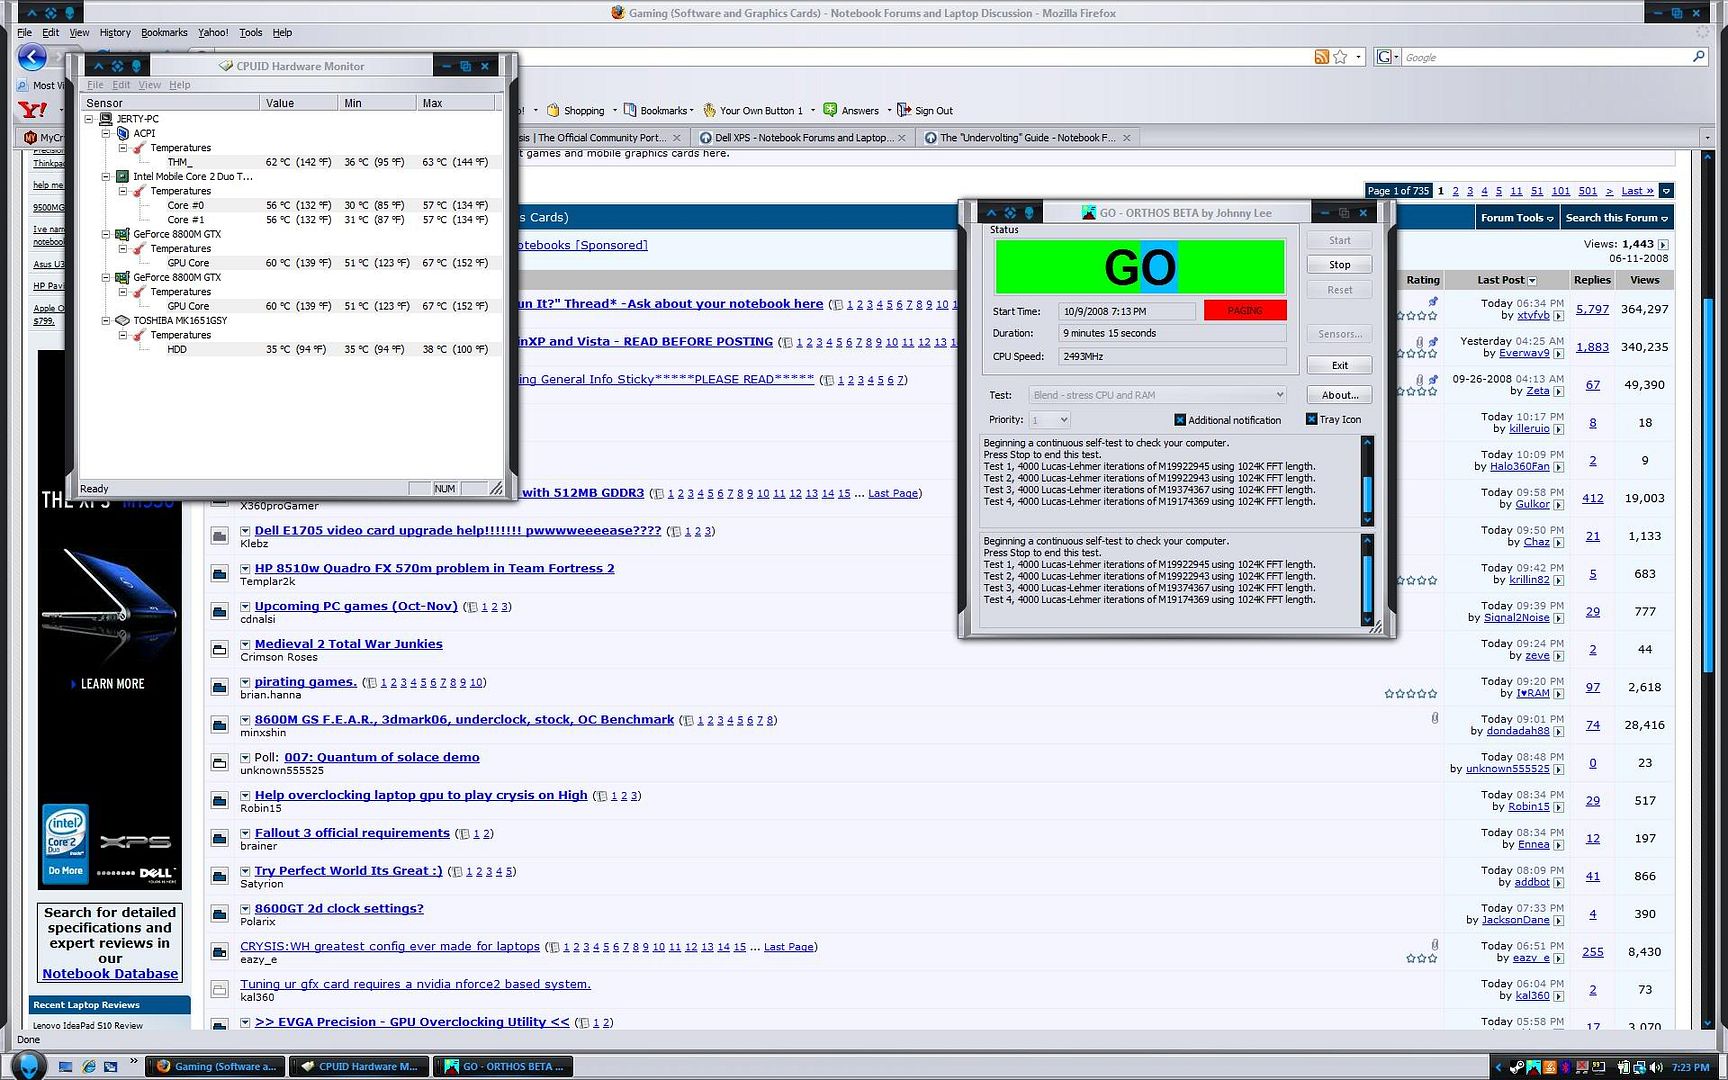Click the volume speaker icon in the system tray
This screenshot has height=1080, width=1728.
click(1655, 1067)
